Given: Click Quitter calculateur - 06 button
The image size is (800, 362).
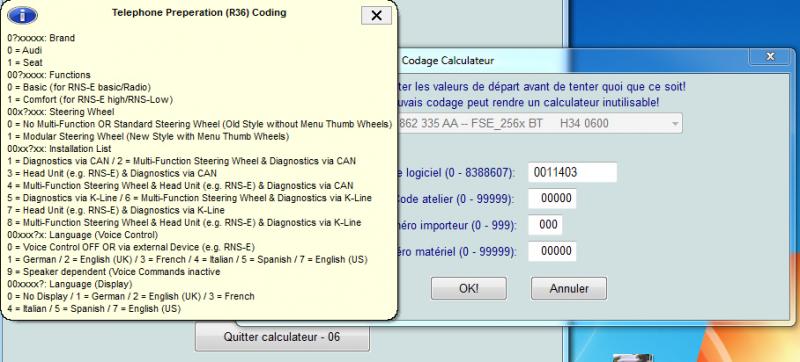Looking at the screenshot, I should coord(282,337).
